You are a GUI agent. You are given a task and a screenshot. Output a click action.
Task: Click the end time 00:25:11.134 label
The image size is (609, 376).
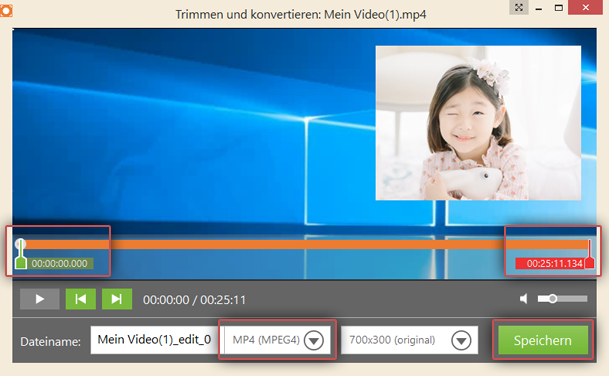[x=551, y=263]
